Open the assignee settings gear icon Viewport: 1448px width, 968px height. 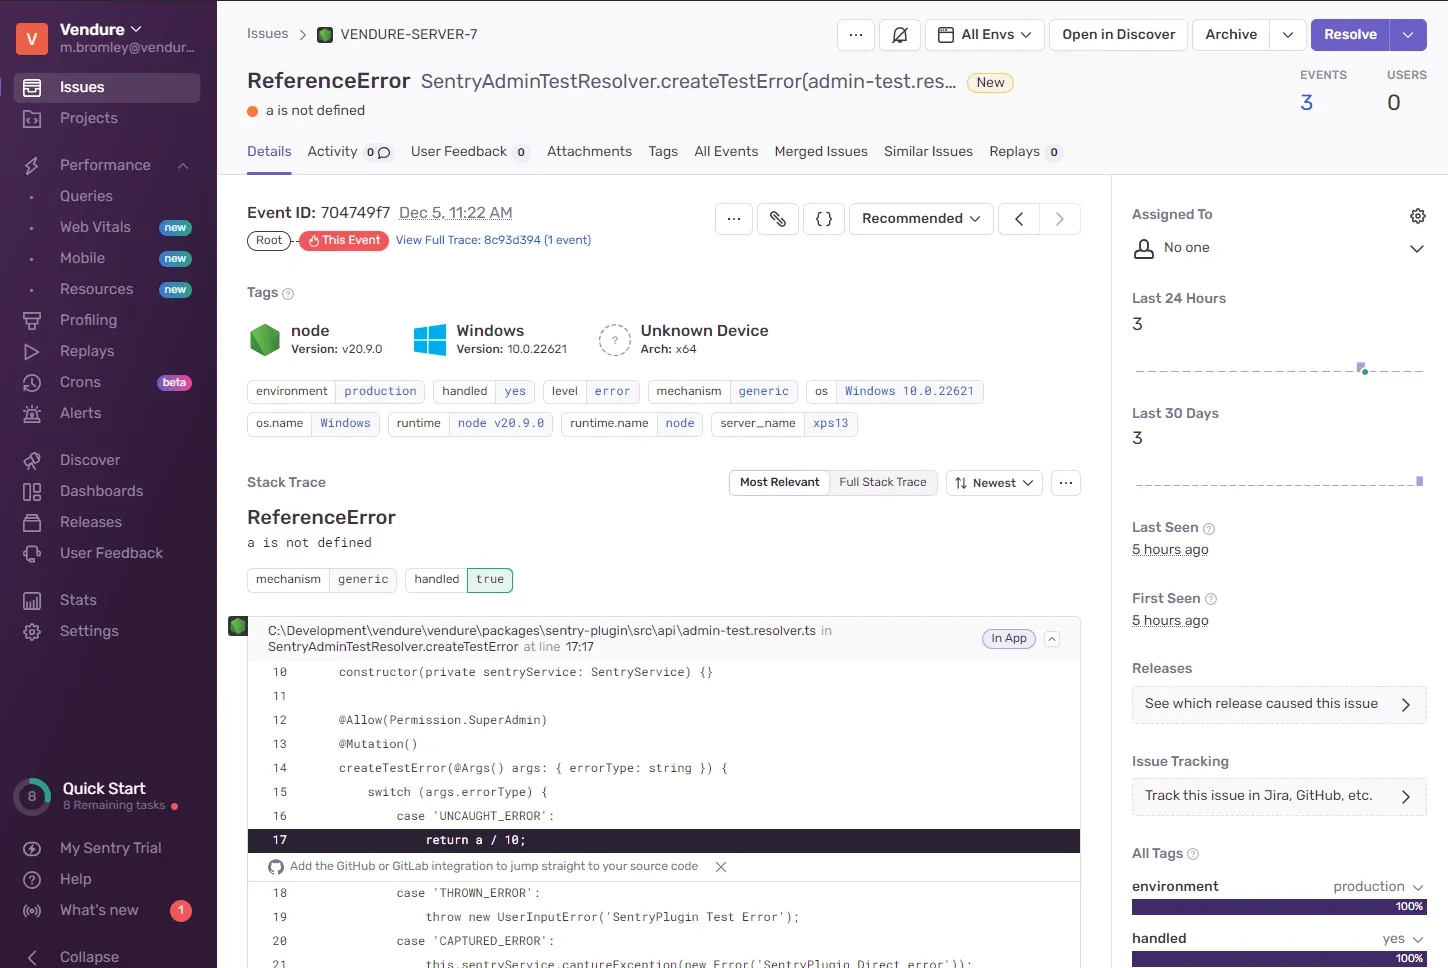tap(1417, 216)
